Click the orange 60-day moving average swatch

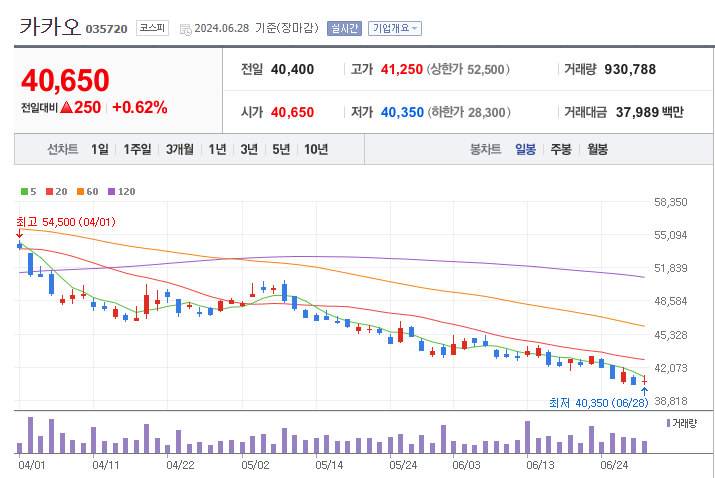coord(80,192)
